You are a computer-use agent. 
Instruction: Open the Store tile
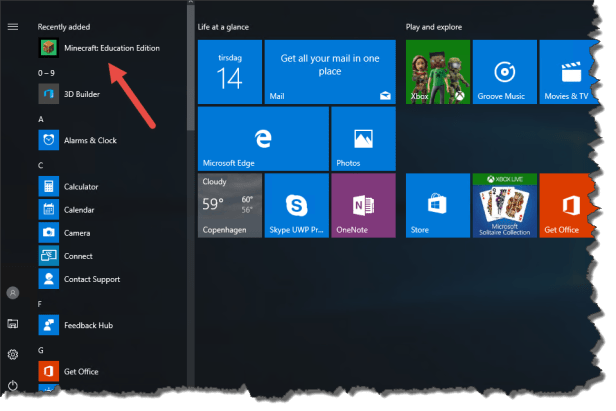(438, 205)
